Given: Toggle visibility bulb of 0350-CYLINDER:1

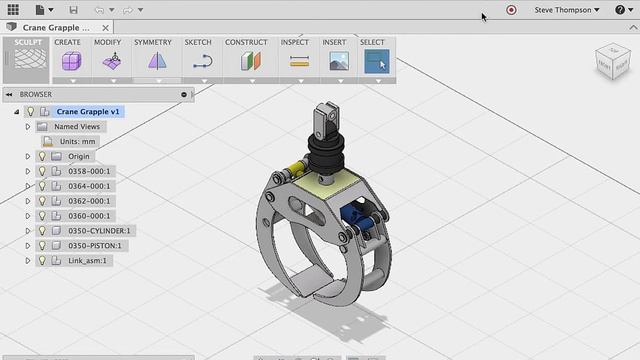Looking at the screenshot, I should point(42,231).
